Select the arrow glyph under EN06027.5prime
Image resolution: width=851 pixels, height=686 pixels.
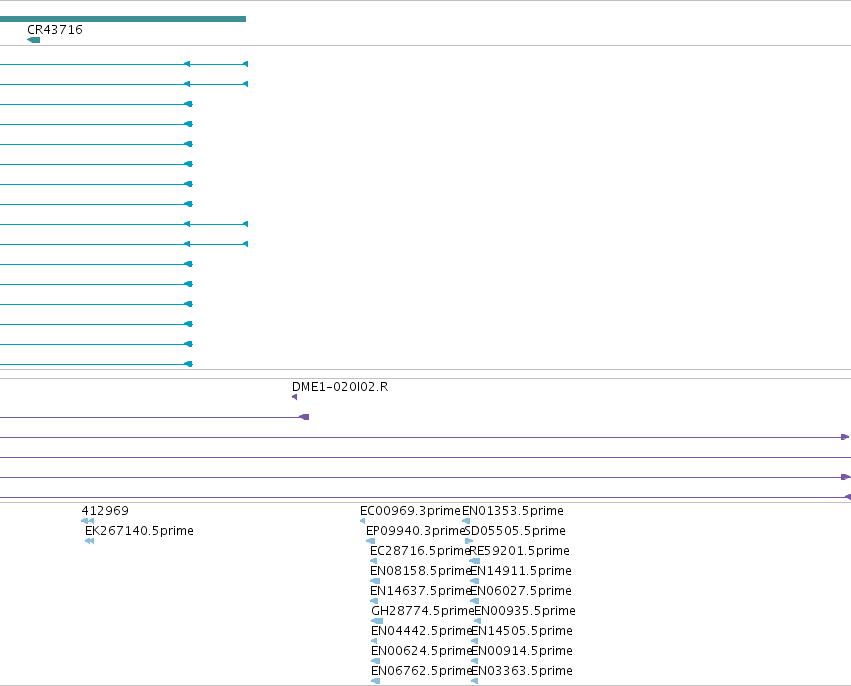474,601
